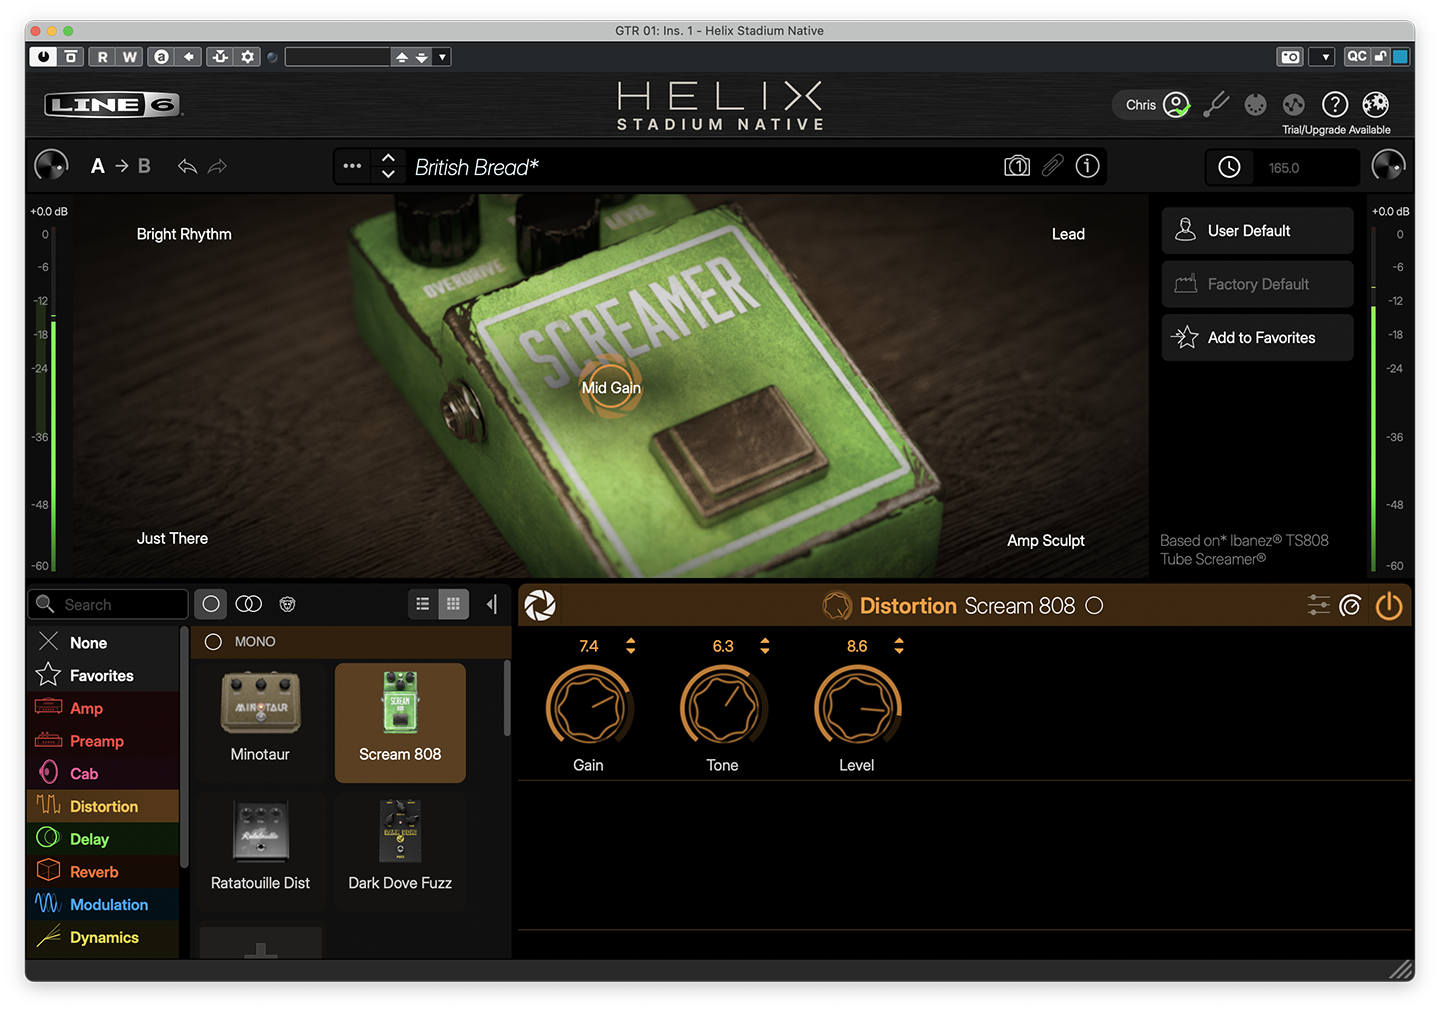Select the Delay category
1440x1011 pixels.
[x=103, y=839]
